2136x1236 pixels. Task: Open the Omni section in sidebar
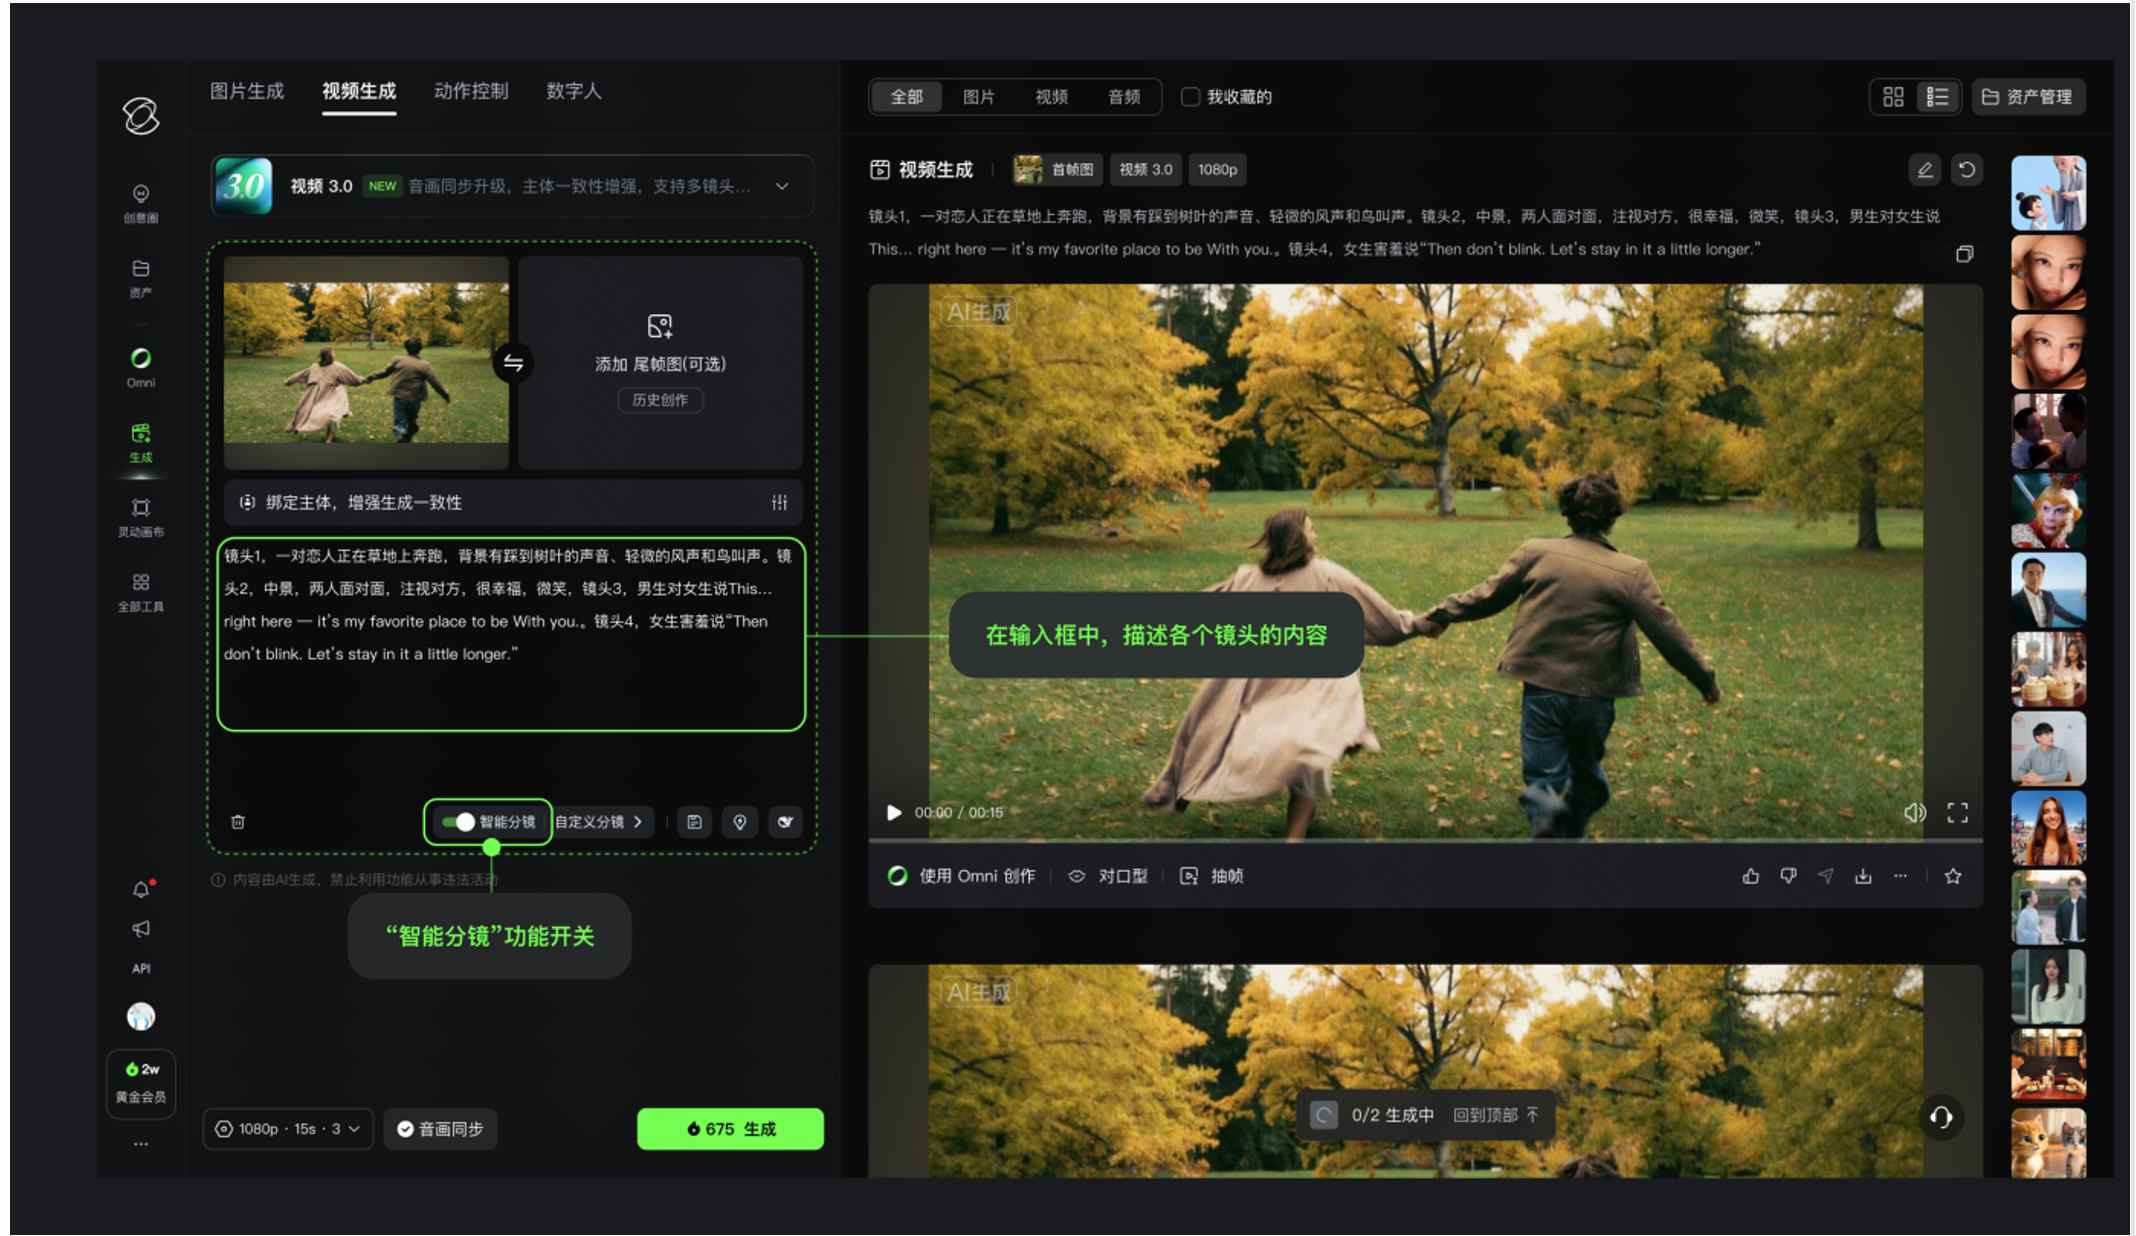tap(141, 366)
